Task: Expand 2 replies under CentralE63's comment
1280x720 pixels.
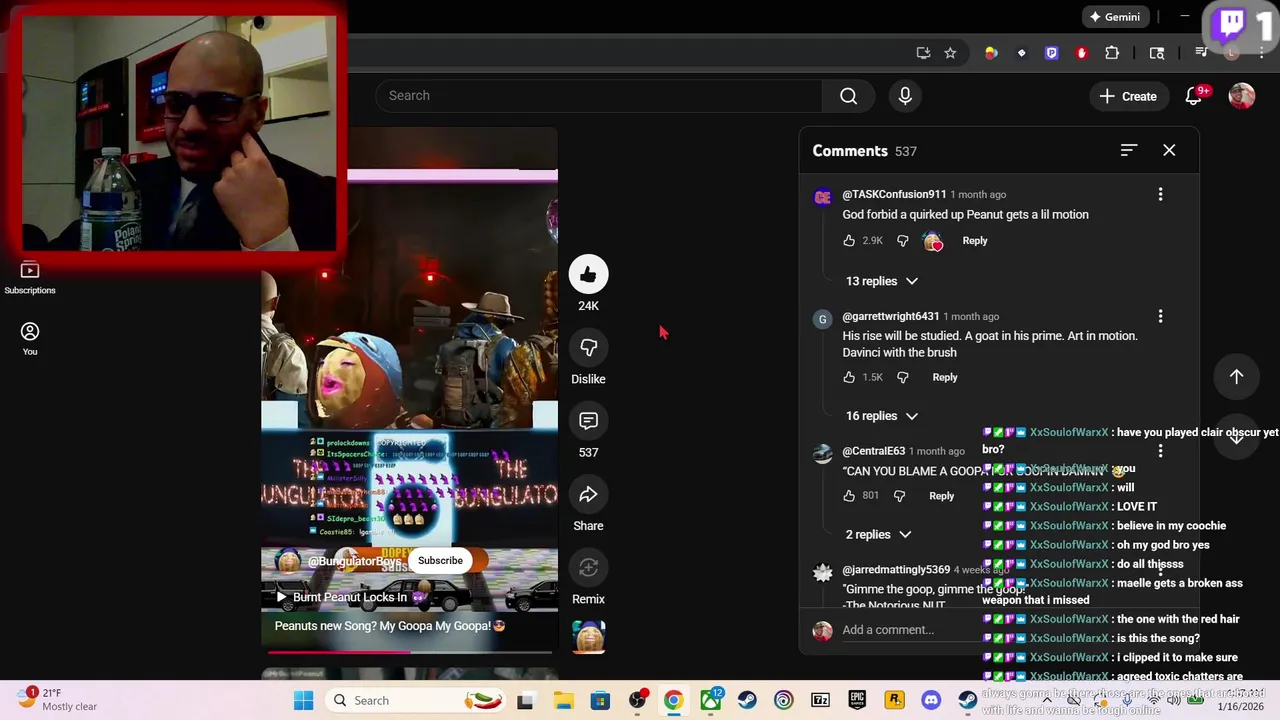Action: (x=878, y=535)
